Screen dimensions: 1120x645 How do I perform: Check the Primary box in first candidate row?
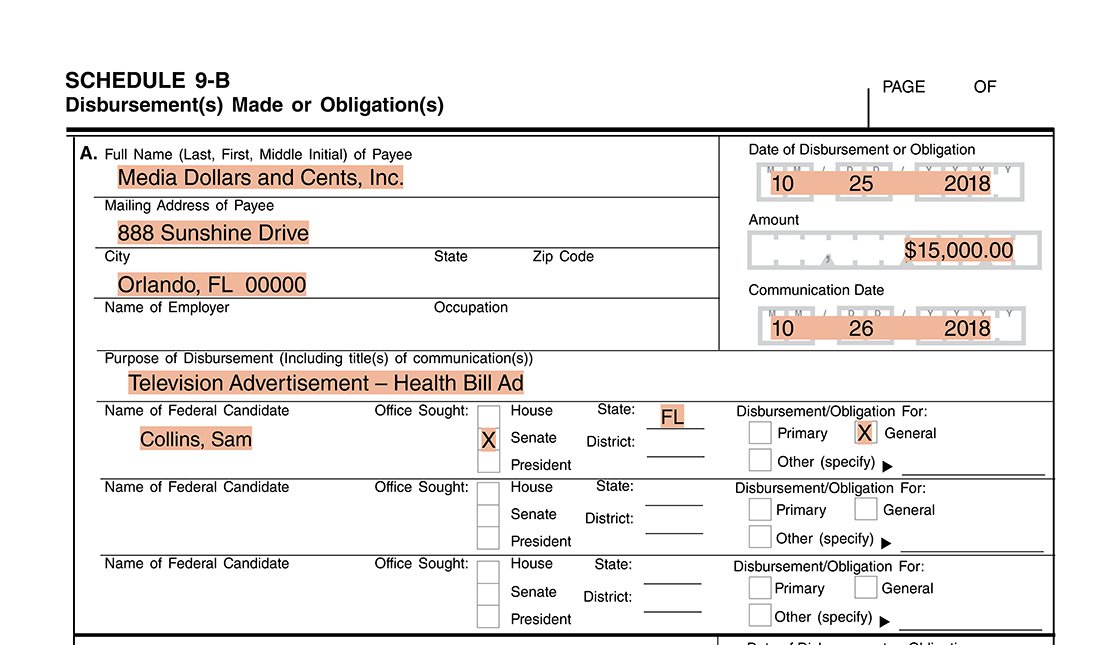pos(760,433)
